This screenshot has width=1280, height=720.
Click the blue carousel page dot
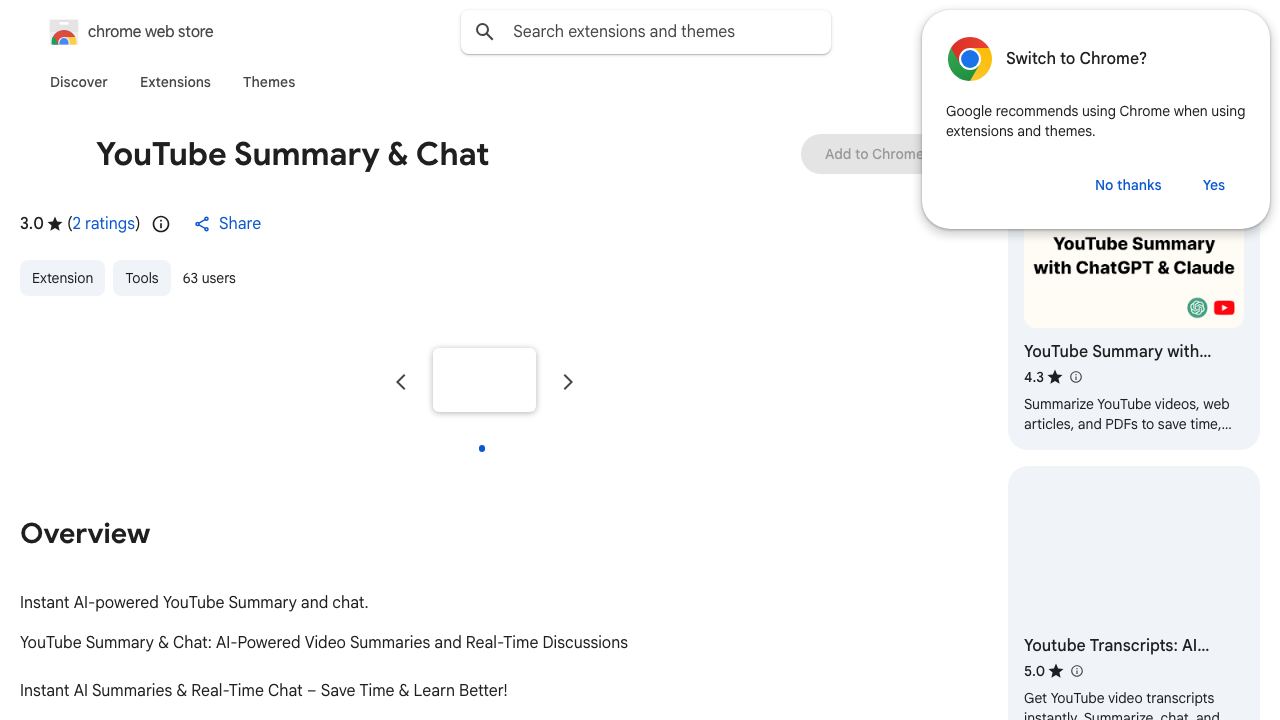click(482, 448)
